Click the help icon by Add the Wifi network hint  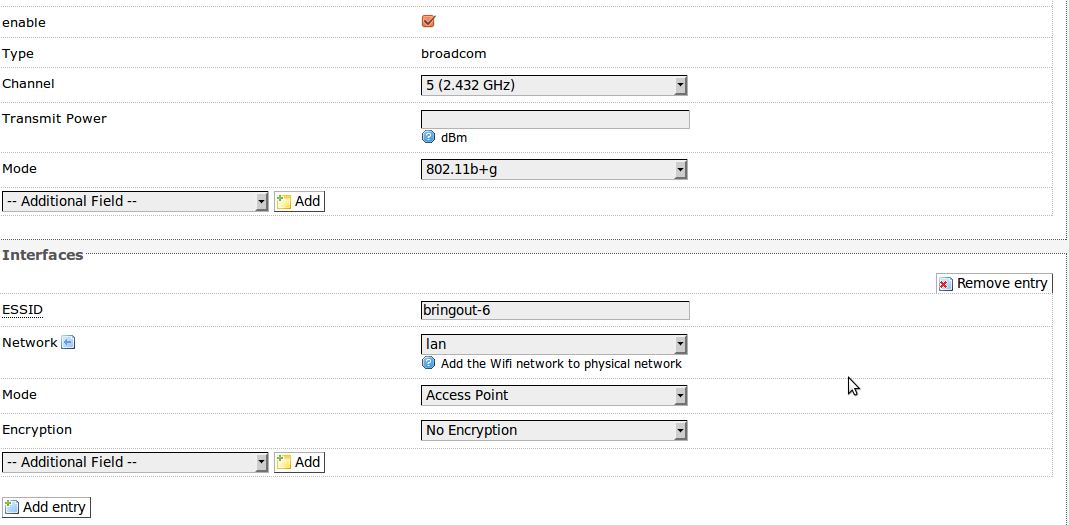click(428, 363)
